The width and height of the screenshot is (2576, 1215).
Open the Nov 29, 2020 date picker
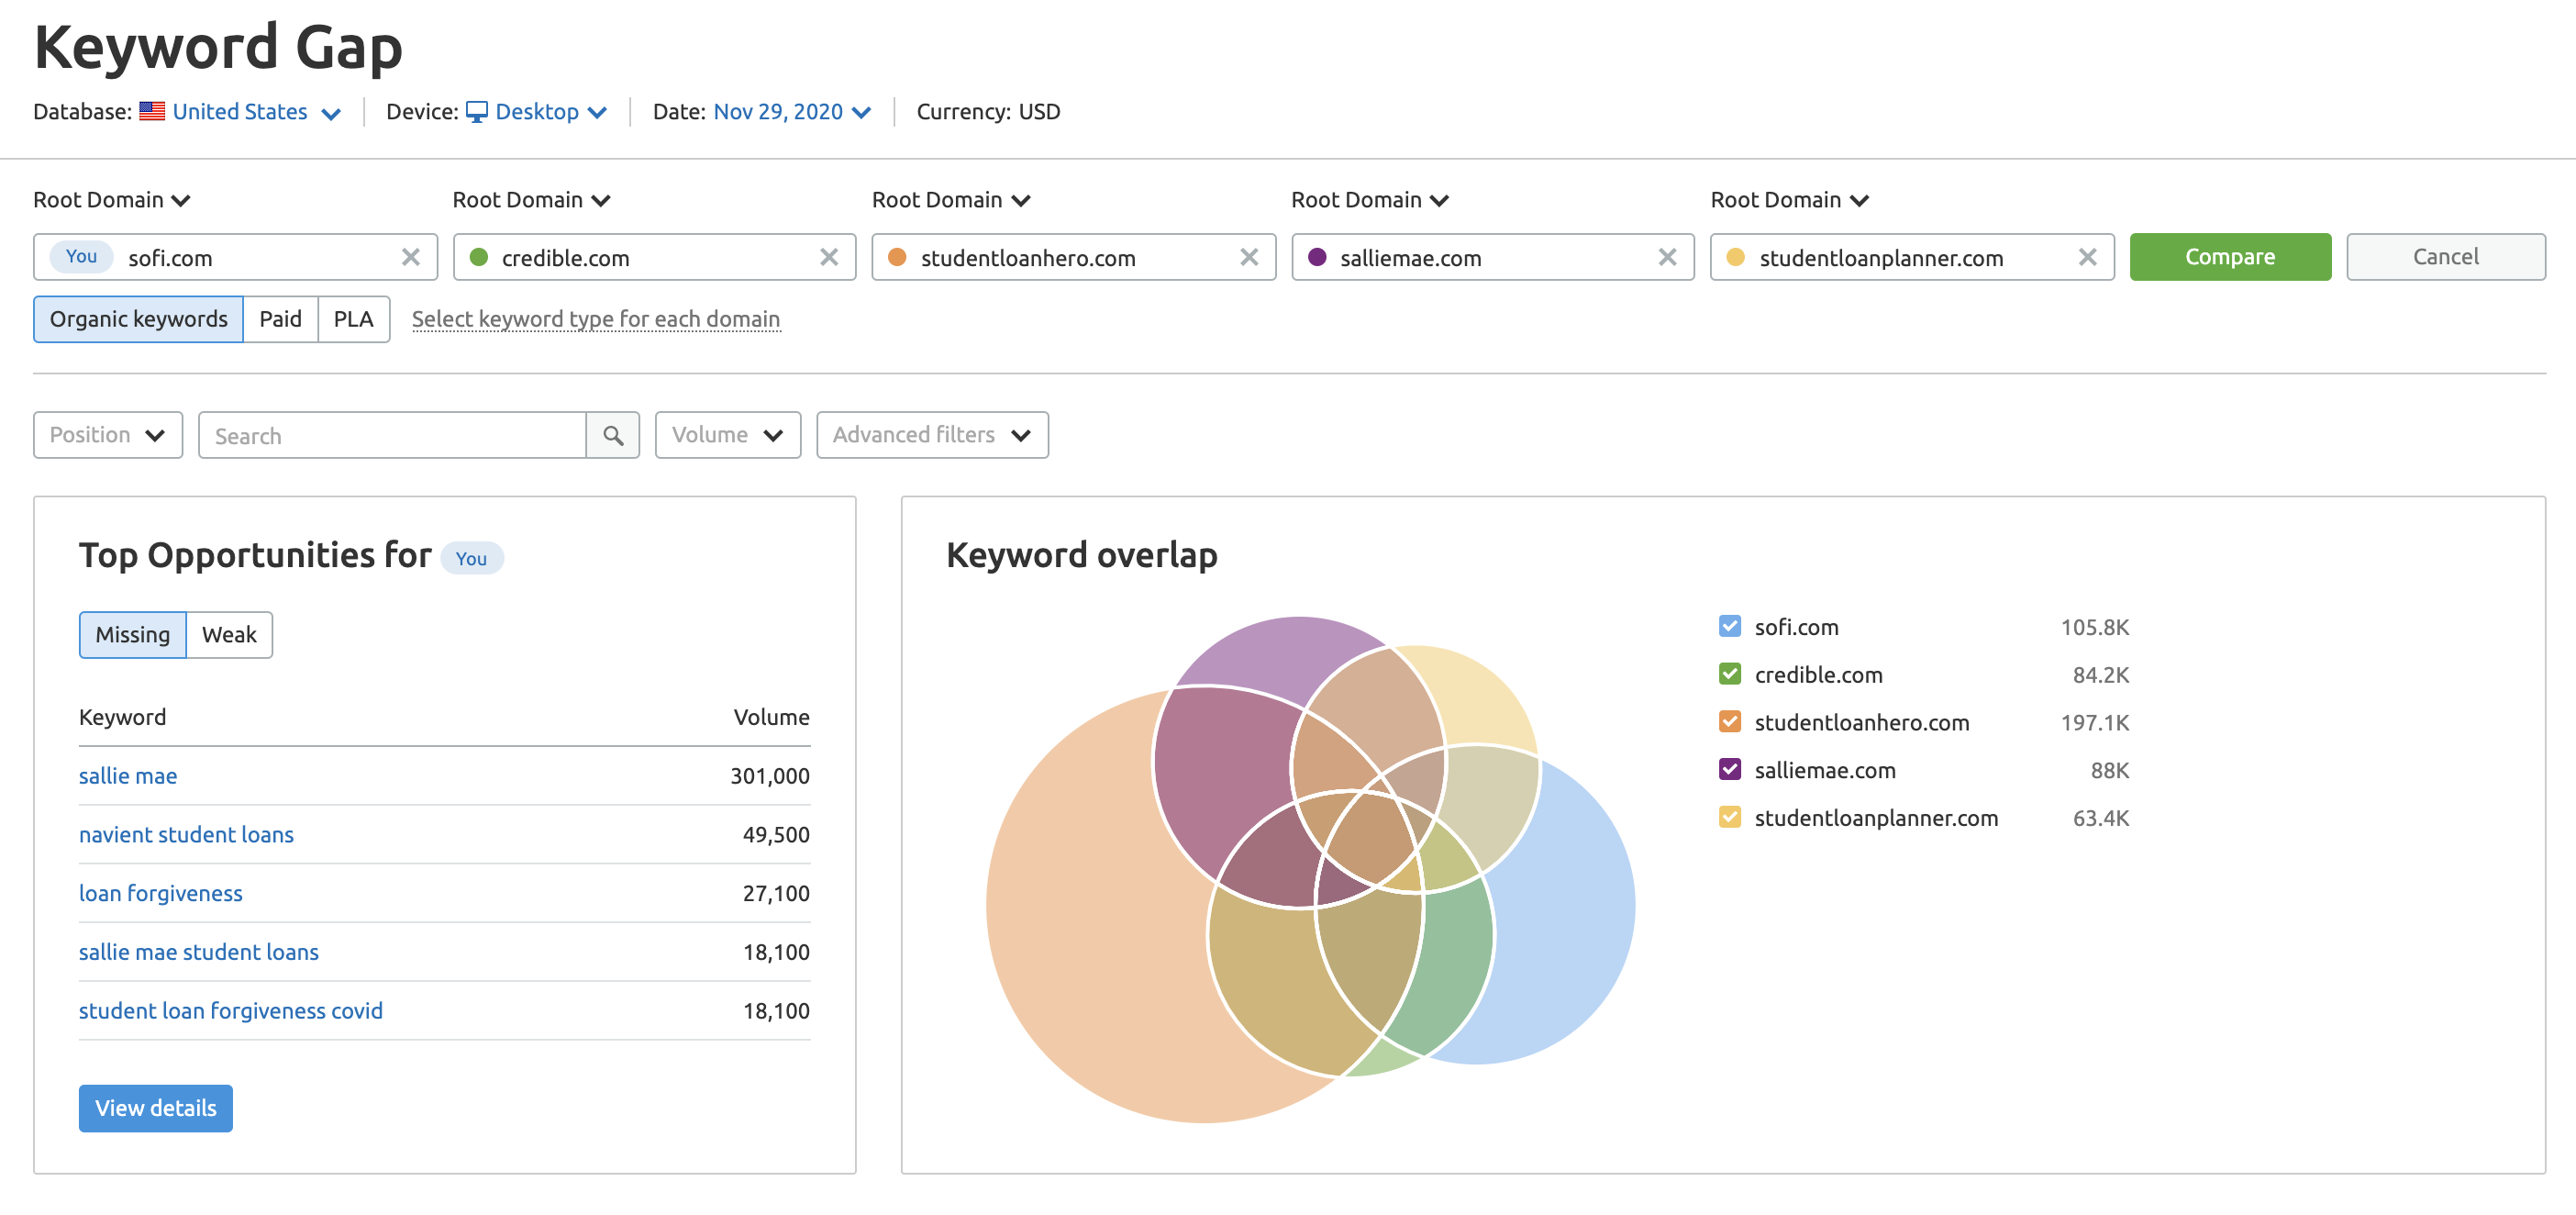coord(791,111)
